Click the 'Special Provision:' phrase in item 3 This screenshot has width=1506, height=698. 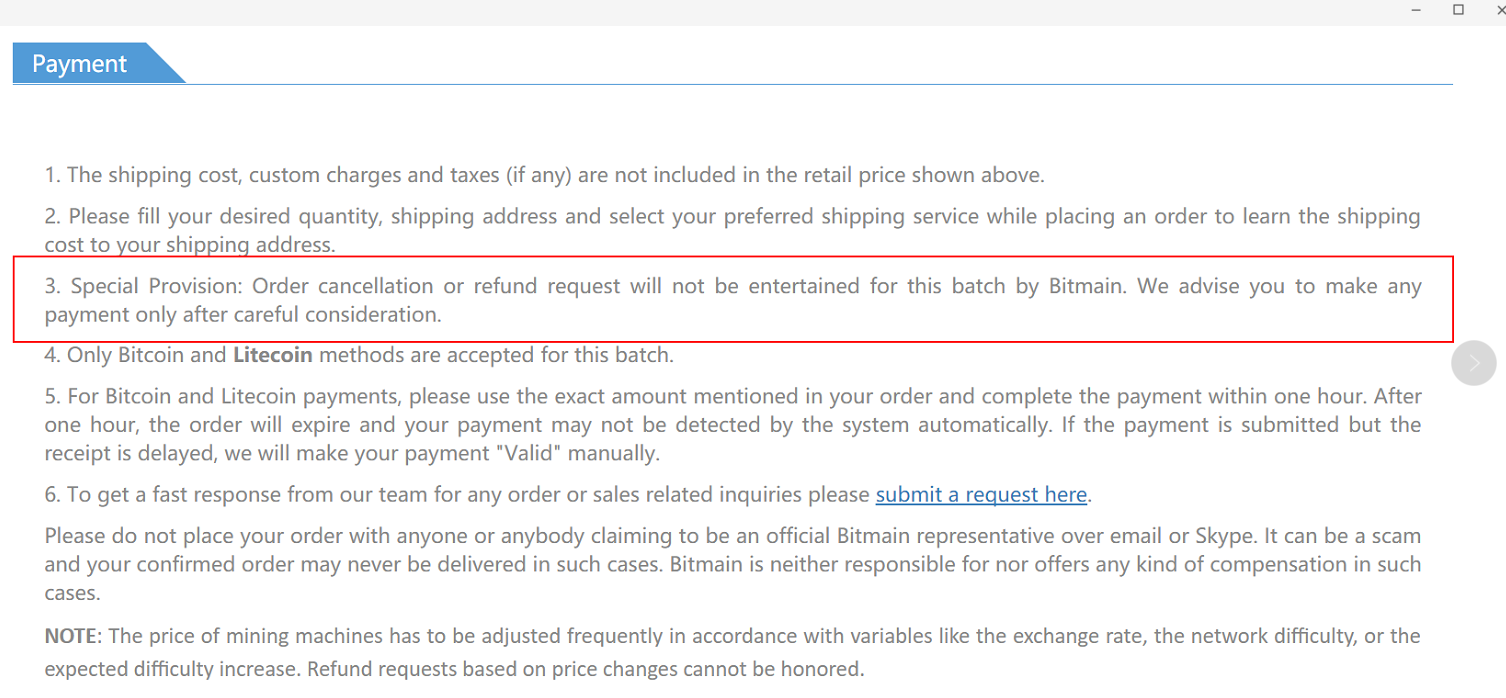pyautogui.click(x=157, y=286)
